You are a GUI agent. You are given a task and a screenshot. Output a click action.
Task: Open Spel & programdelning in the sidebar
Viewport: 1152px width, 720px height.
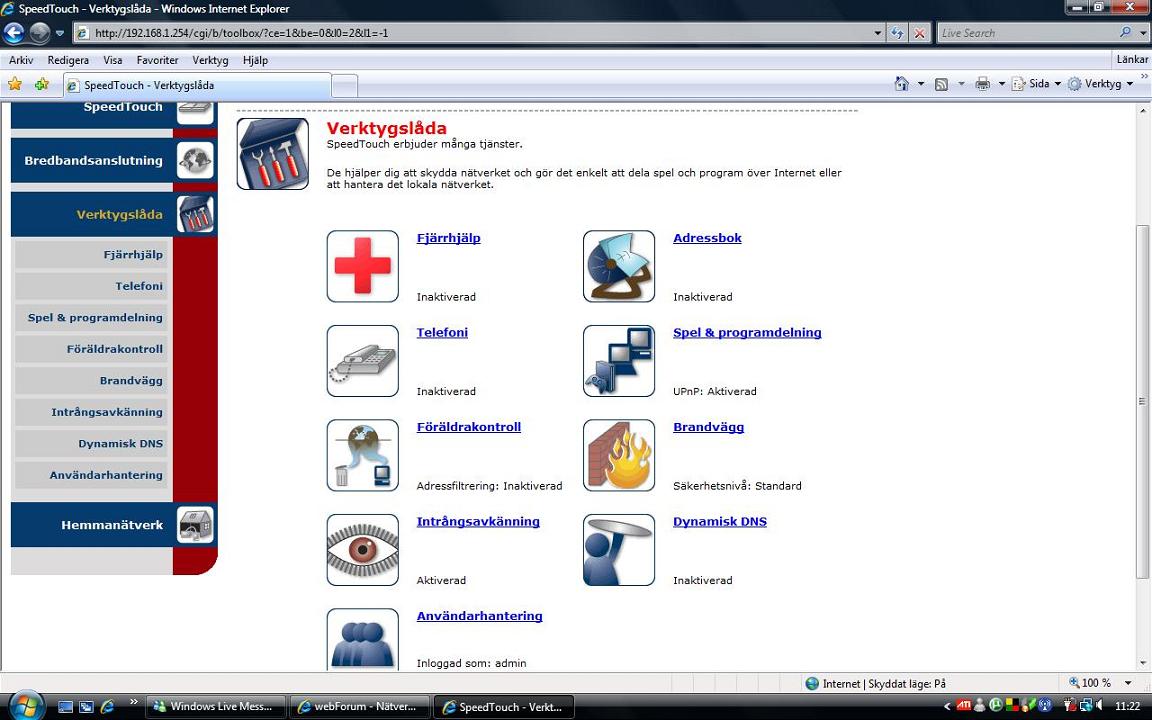[91, 317]
